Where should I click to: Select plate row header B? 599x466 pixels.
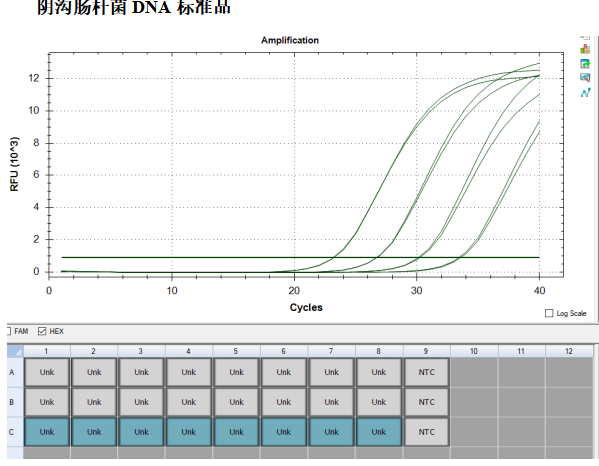pos(15,402)
